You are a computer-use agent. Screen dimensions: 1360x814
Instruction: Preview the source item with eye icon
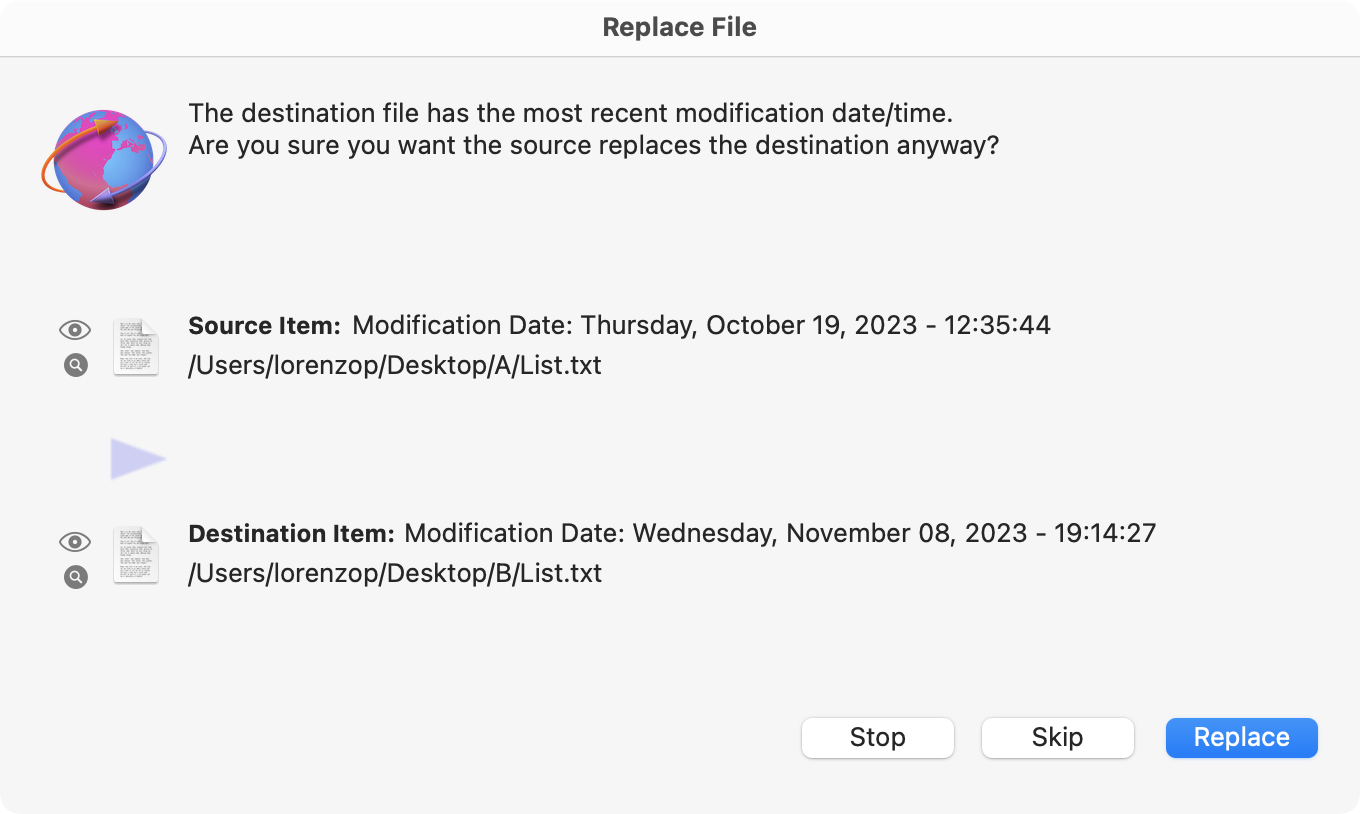[75, 330]
